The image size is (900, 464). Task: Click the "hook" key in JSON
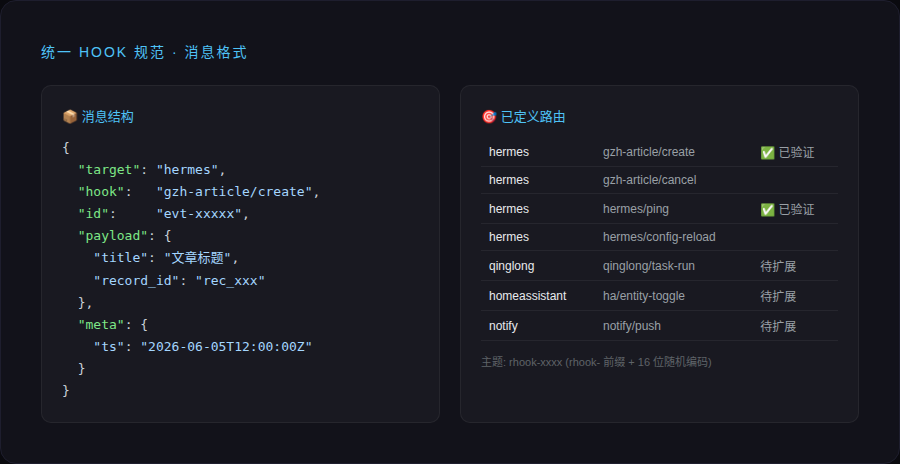pos(102,192)
